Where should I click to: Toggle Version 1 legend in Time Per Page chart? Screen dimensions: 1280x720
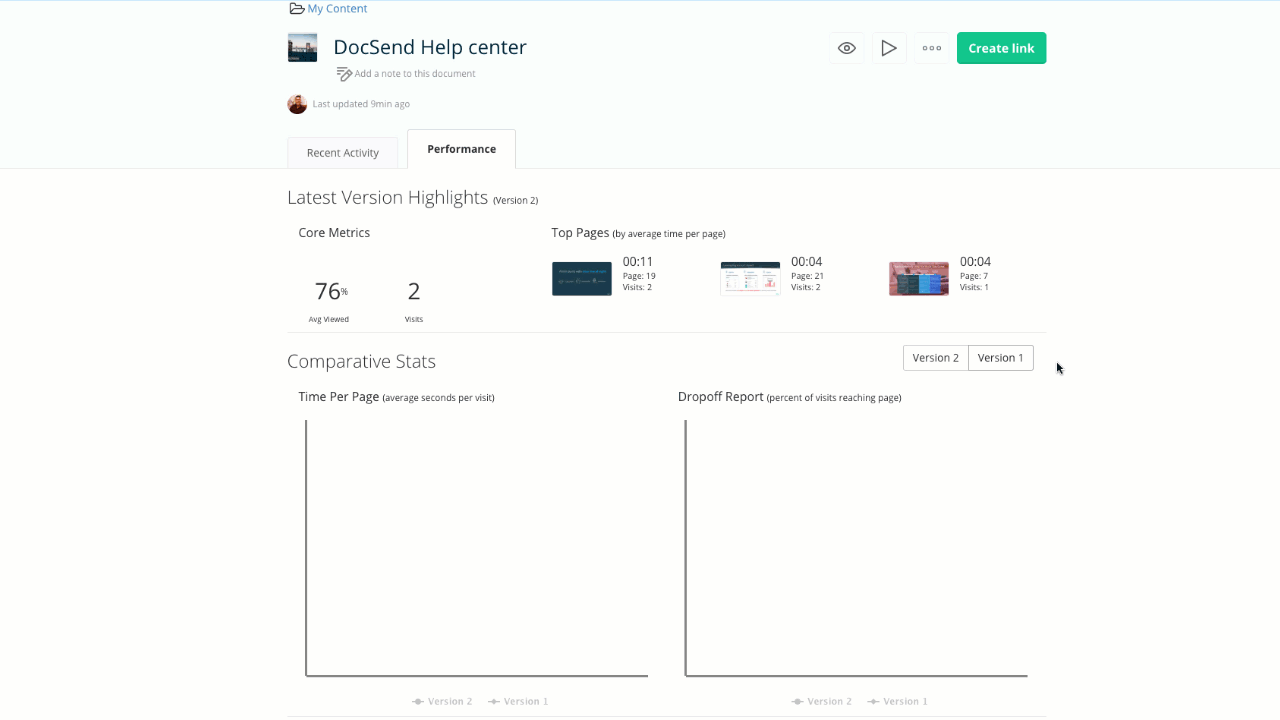(x=518, y=702)
